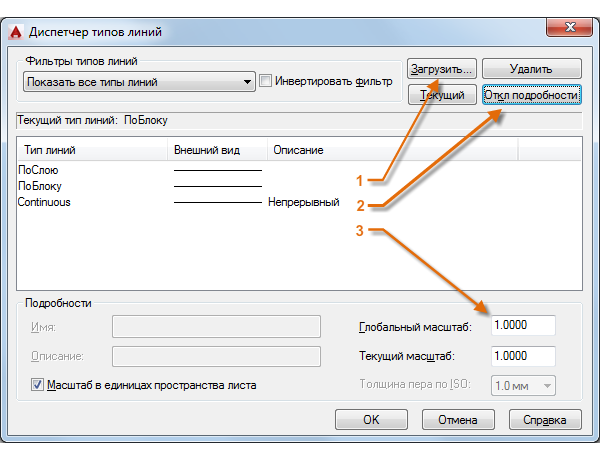
Task: Uncheck the paper space units scale checkbox
Action: coord(39,384)
